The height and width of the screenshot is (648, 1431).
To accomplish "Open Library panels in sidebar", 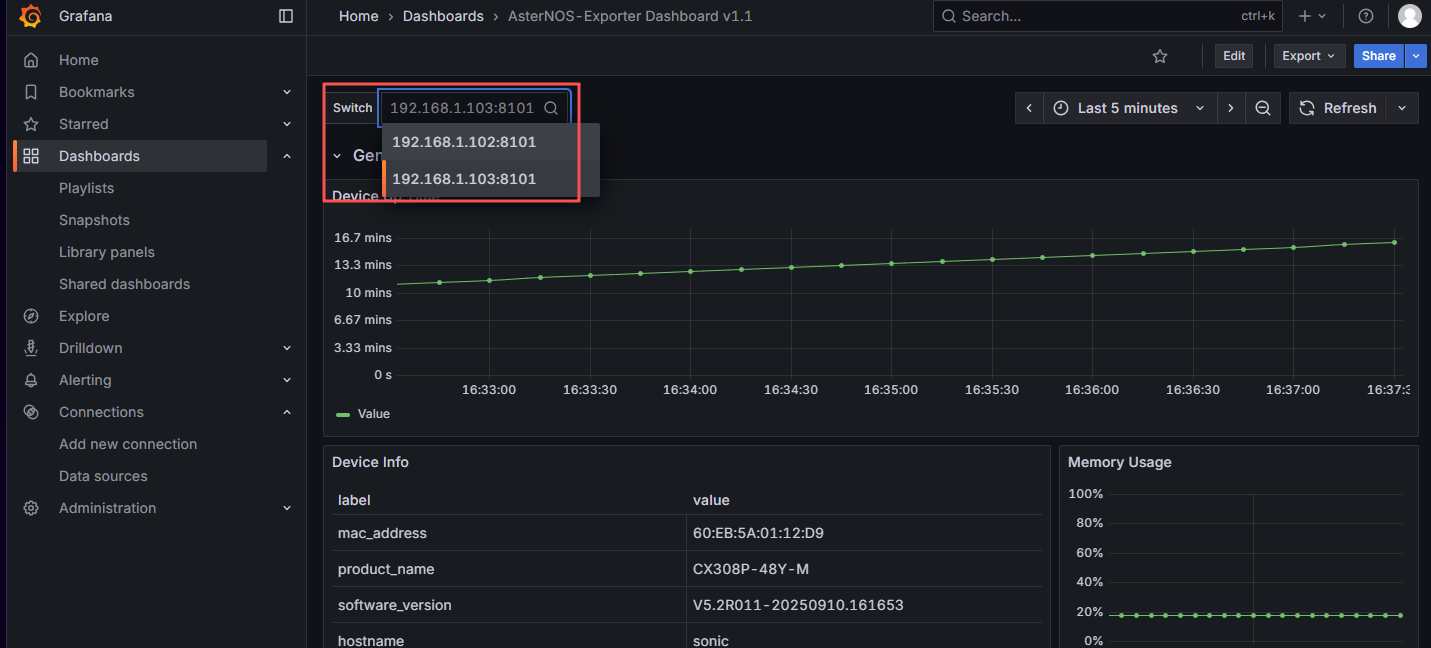I will 107,252.
